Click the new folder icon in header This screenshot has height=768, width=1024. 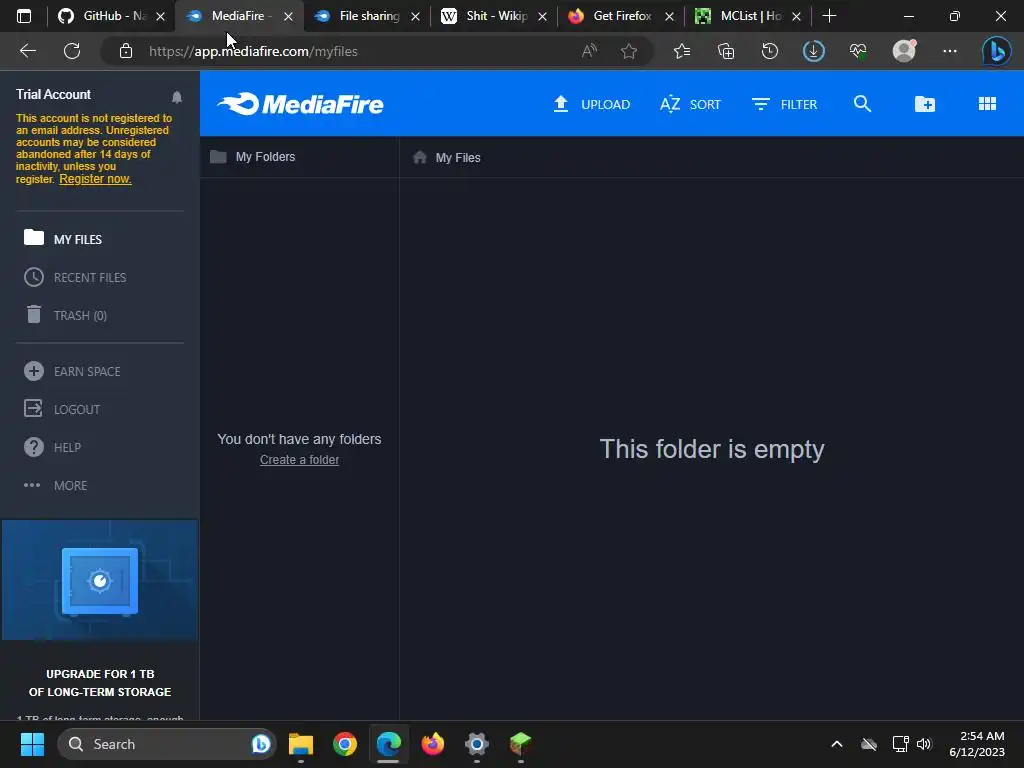[x=925, y=104]
